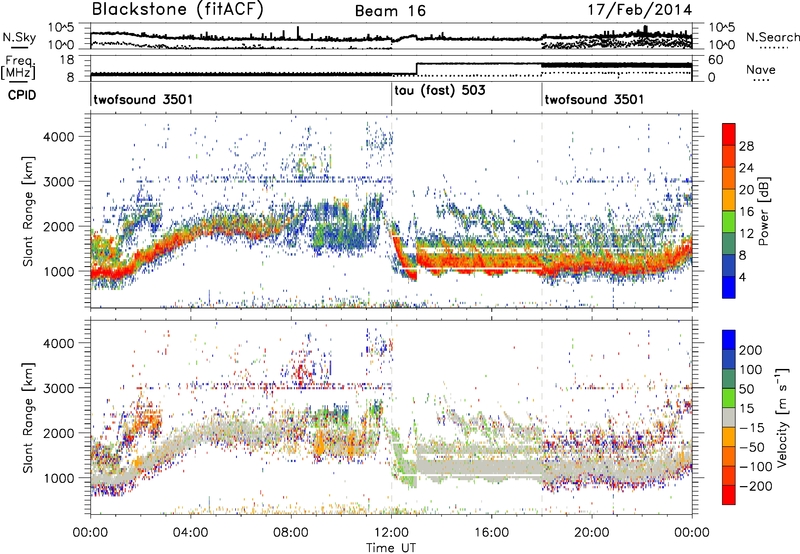Image resolution: width=800 pixels, height=554 pixels.
Task: Click the N.Search legend label
Action: [x=772, y=37]
